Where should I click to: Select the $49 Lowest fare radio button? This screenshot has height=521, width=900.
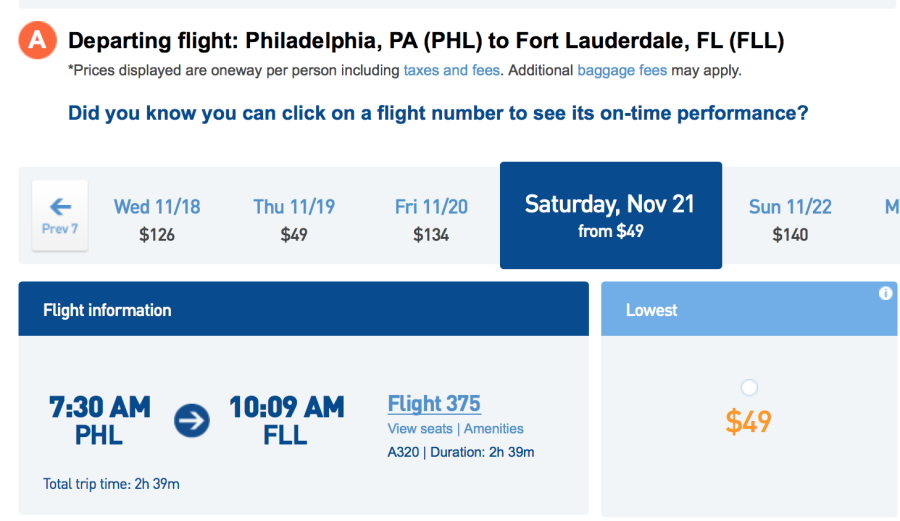click(749, 388)
